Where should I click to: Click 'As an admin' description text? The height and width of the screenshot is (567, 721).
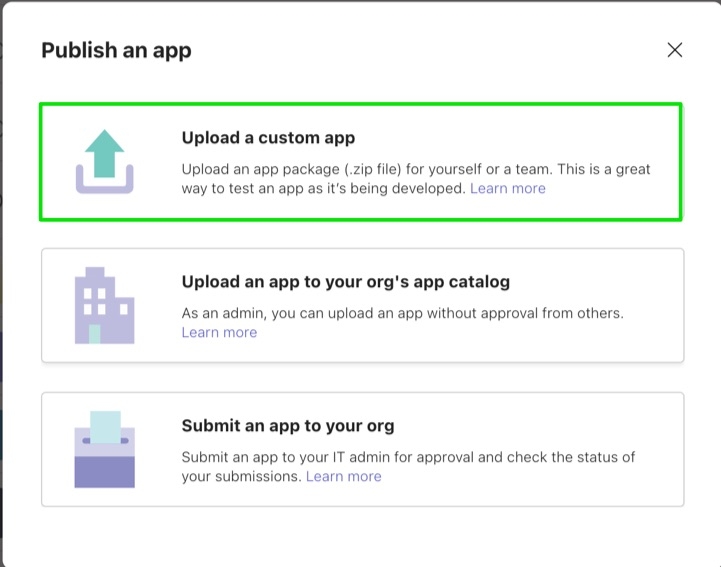[400, 313]
